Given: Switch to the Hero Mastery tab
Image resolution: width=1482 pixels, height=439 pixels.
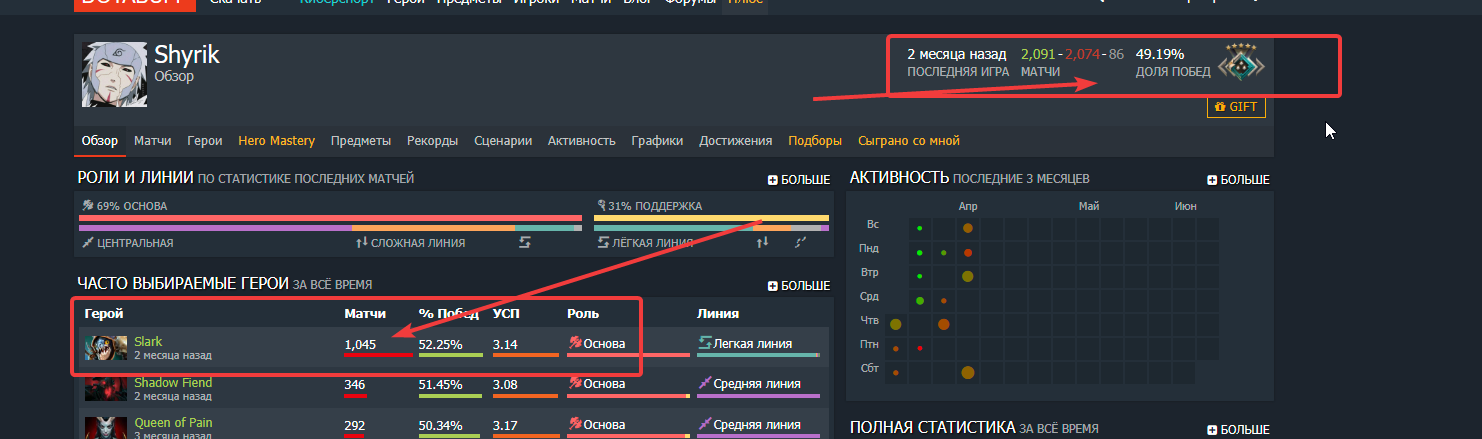Looking at the screenshot, I should click(x=276, y=141).
